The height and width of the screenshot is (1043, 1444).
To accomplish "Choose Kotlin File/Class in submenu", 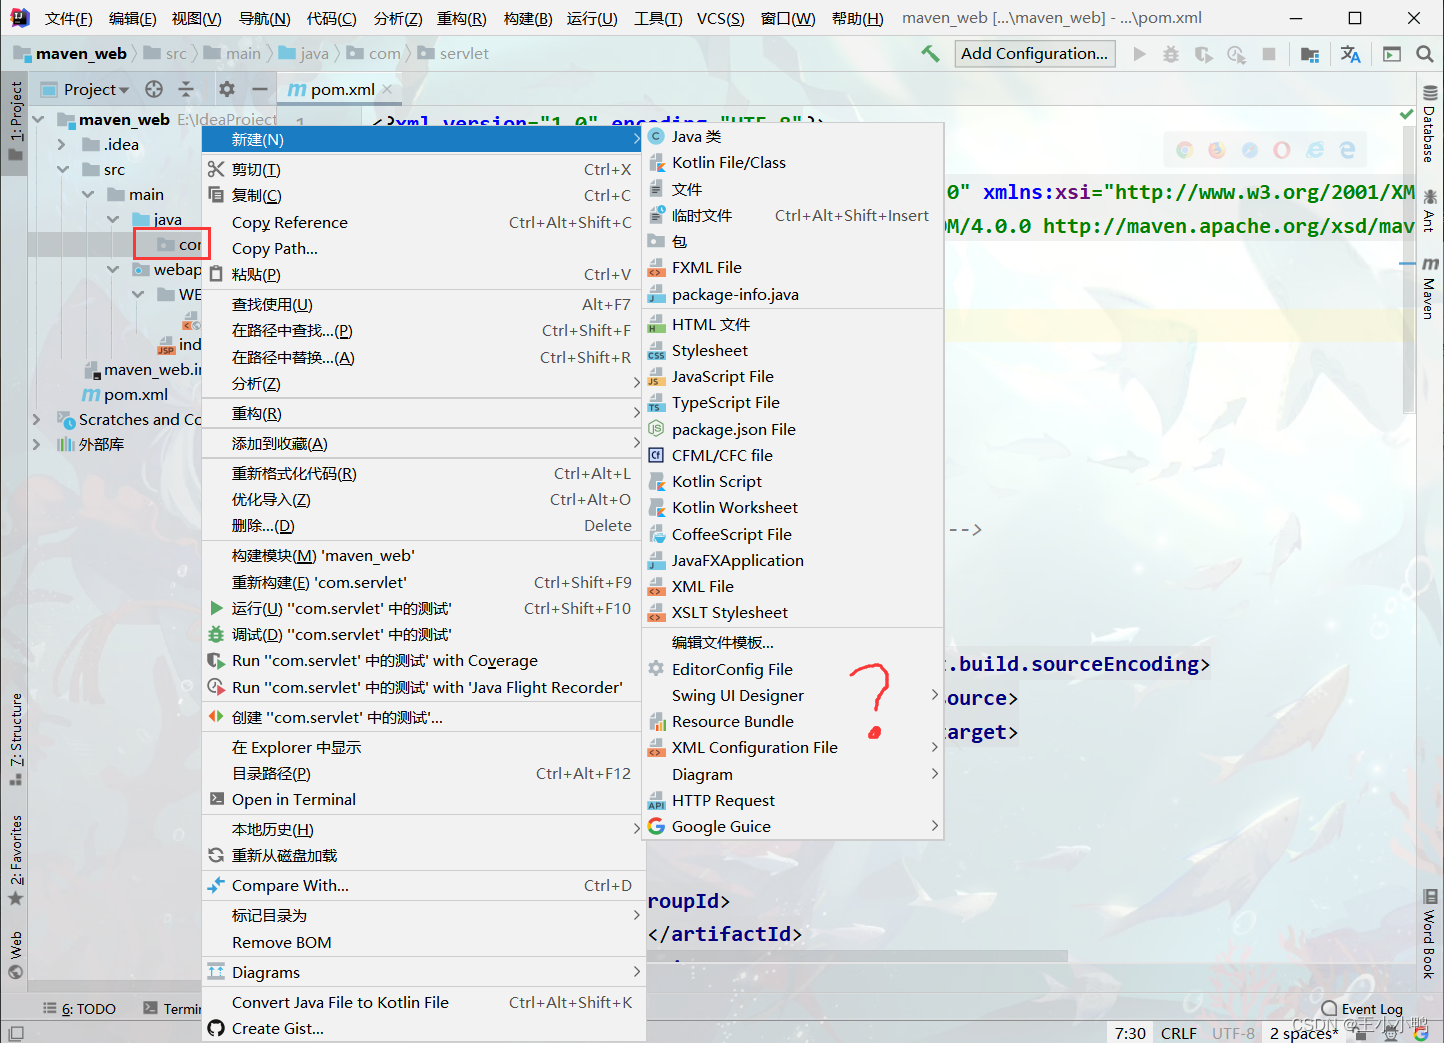I will 793,162.
